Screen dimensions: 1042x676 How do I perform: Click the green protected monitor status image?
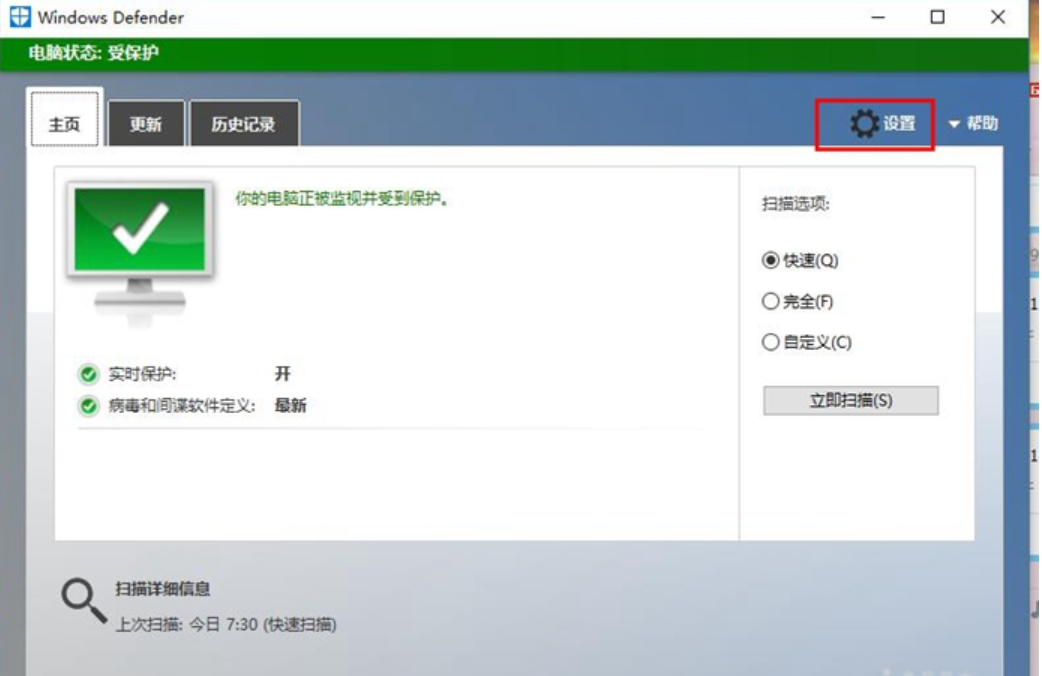click(140, 255)
